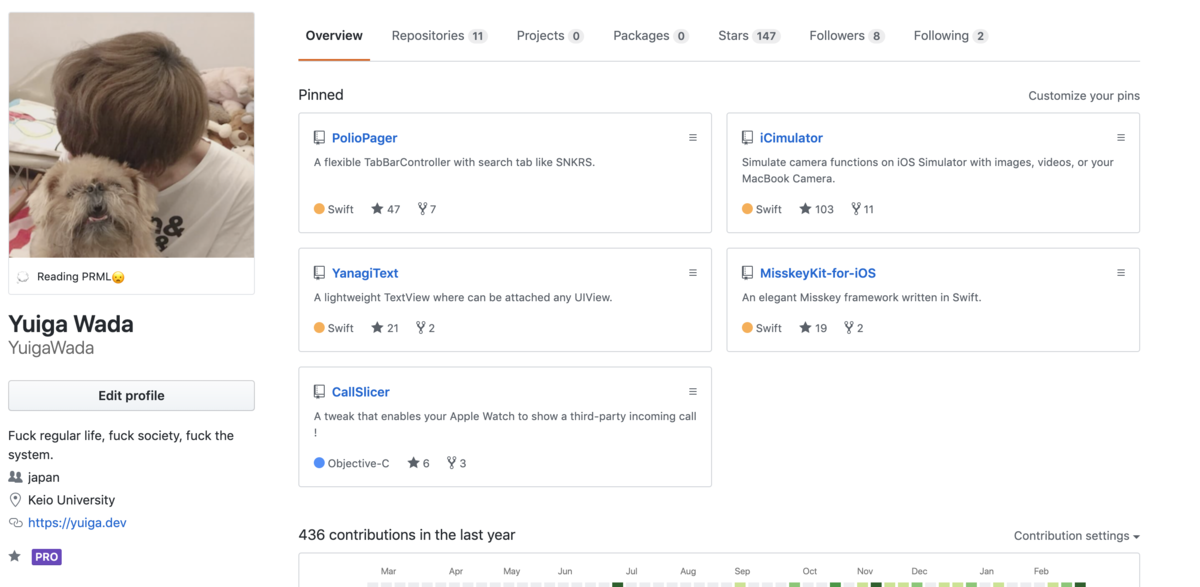This screenshot has height=587, width=1200.
Task: Click the Keio University location text
Action: [x=71, y=500]
